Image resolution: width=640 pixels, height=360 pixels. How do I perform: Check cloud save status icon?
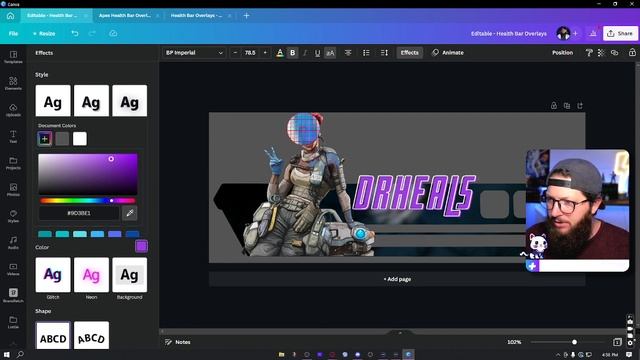click(113, 33)
